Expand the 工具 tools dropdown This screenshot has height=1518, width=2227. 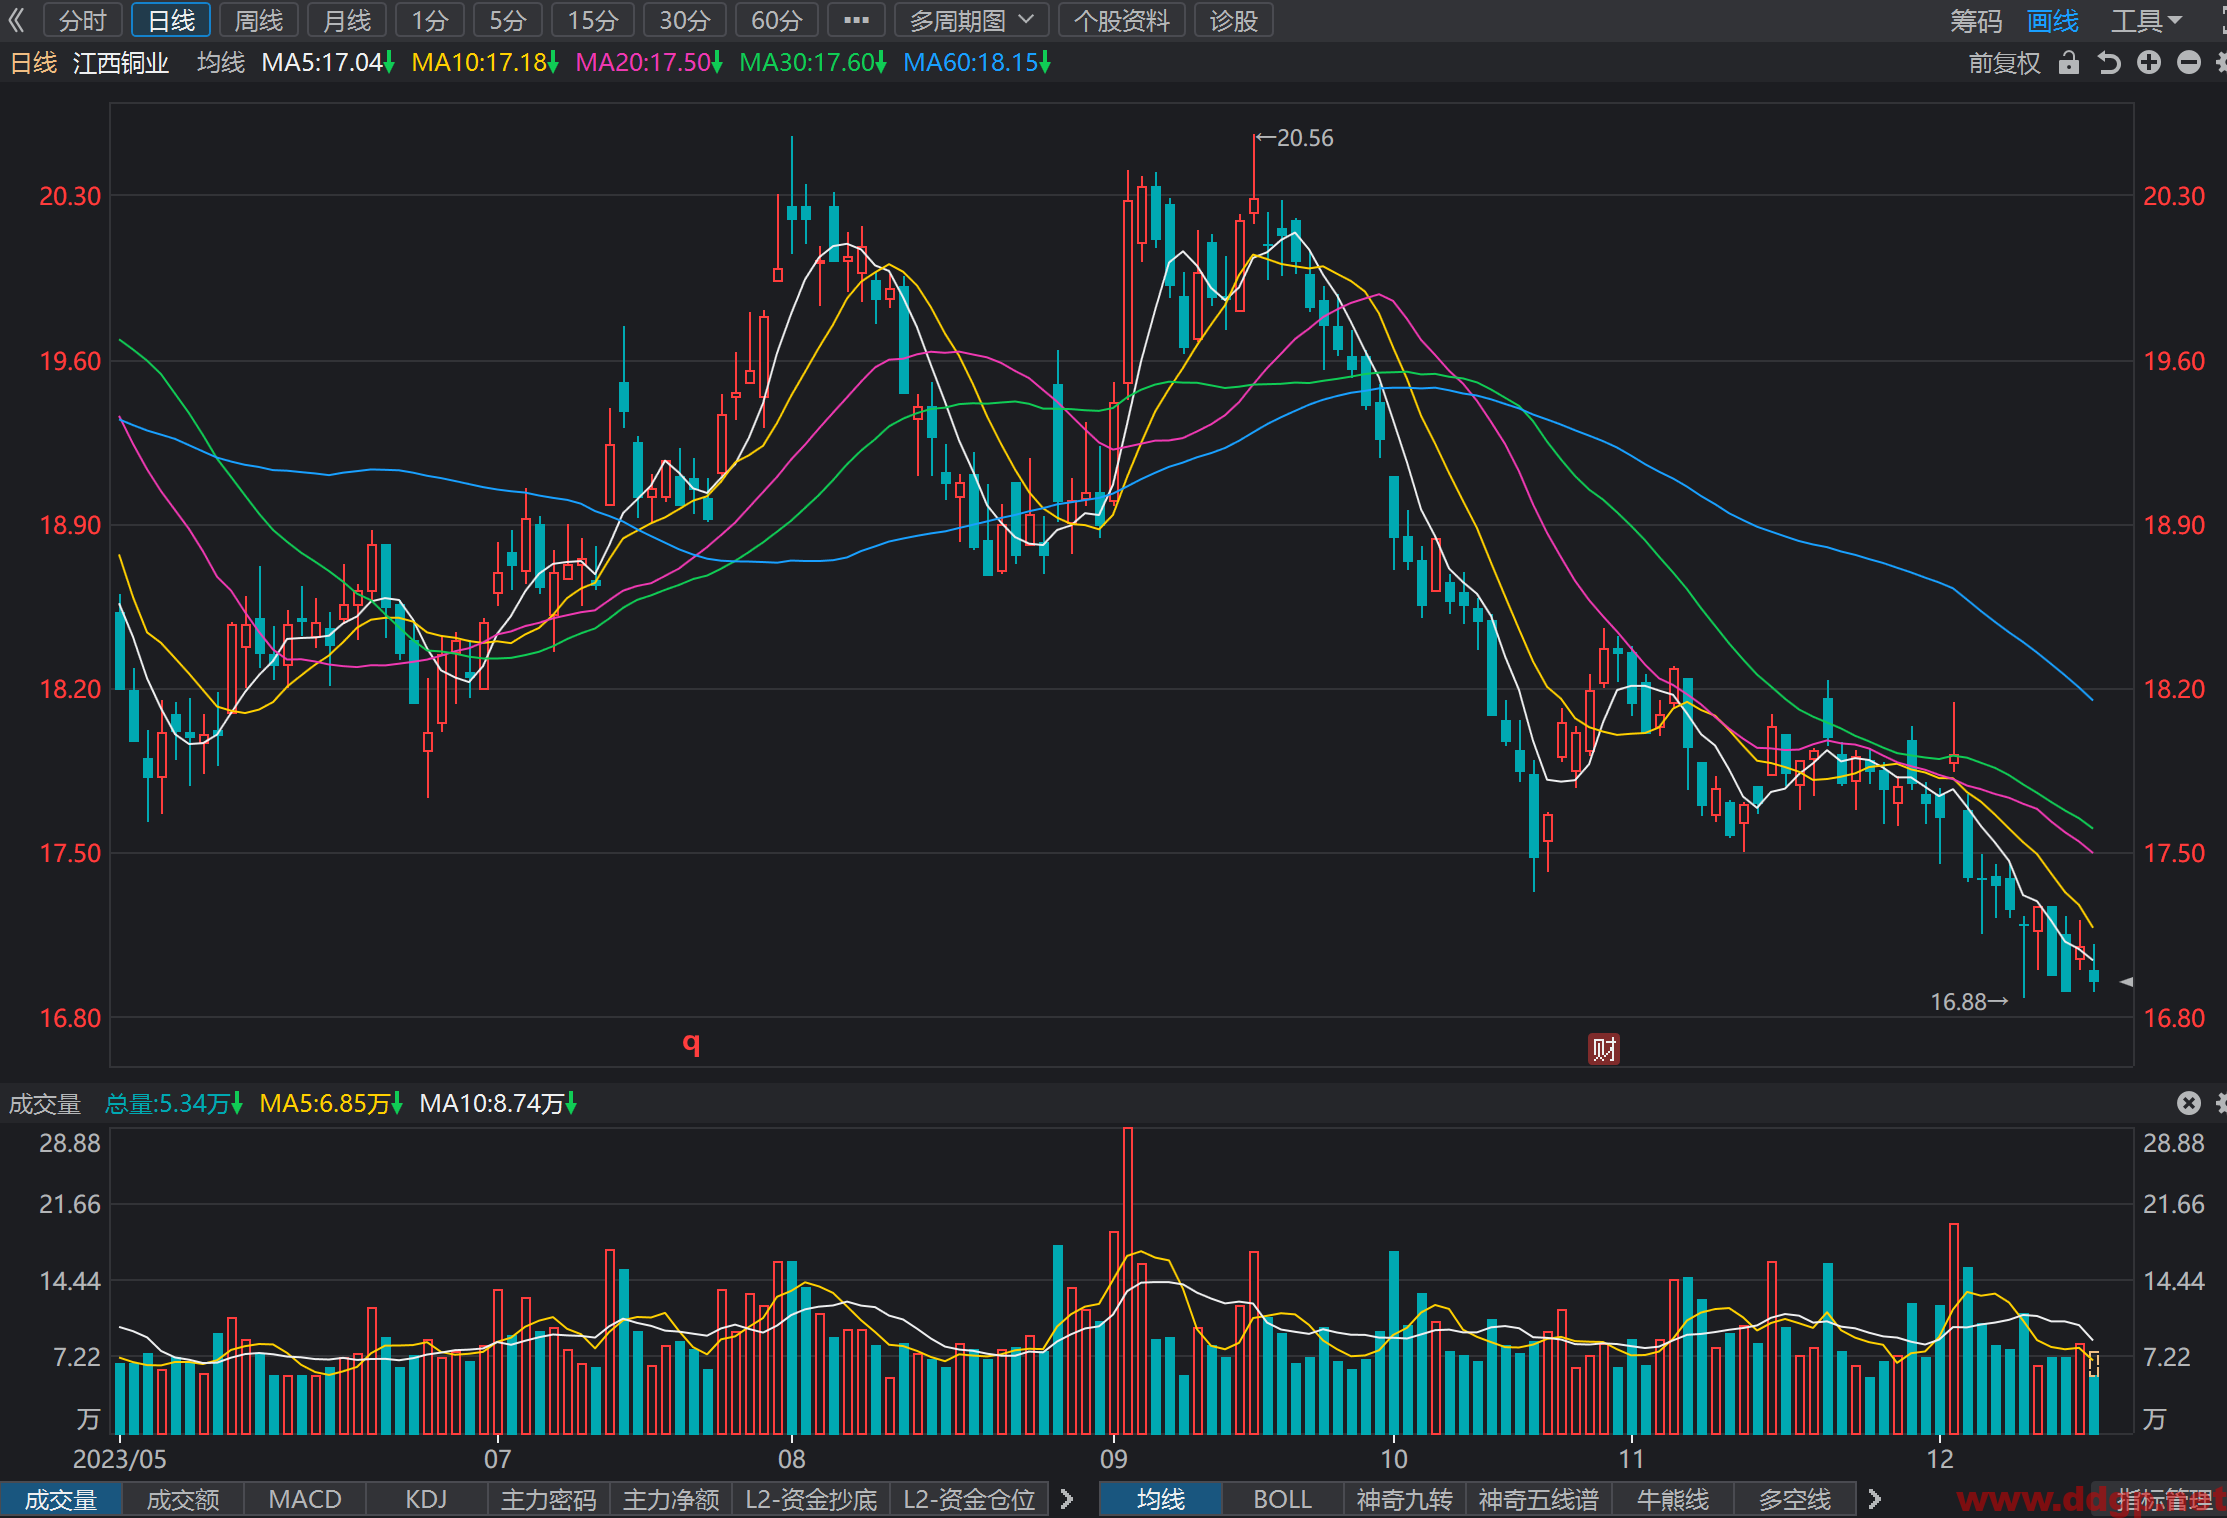[x=2146, y=21]
